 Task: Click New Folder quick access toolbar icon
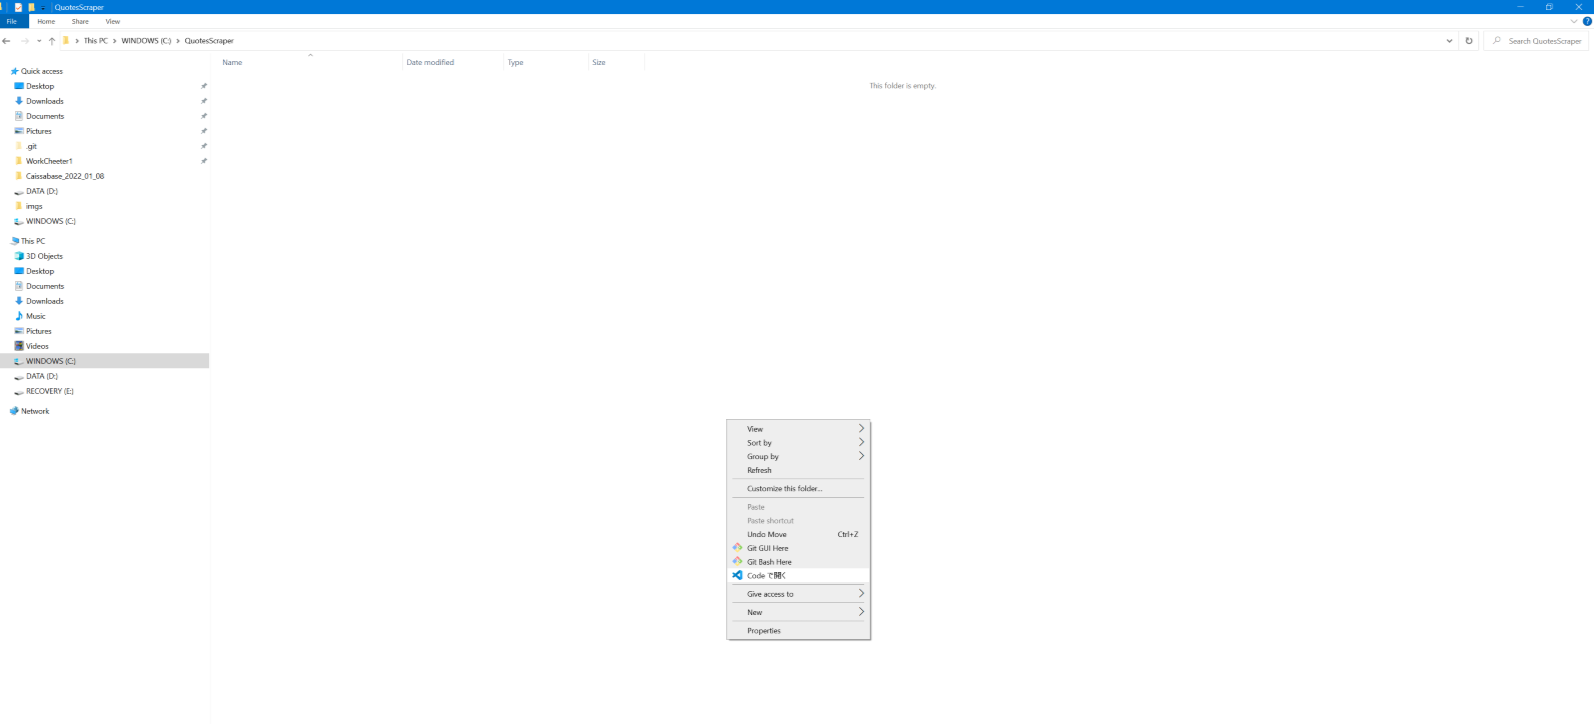click(x=31, y=7)
